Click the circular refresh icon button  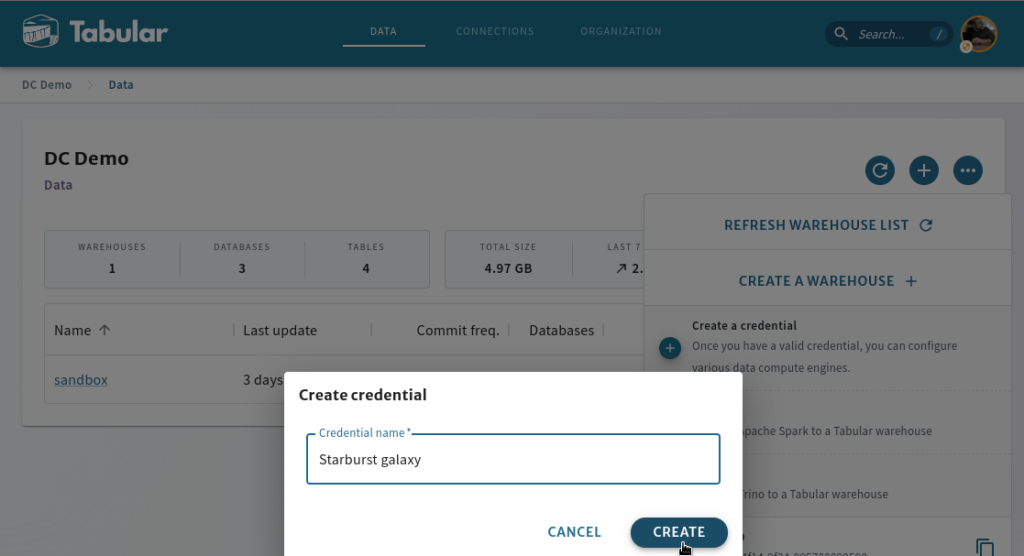click(x=880, y=171)
